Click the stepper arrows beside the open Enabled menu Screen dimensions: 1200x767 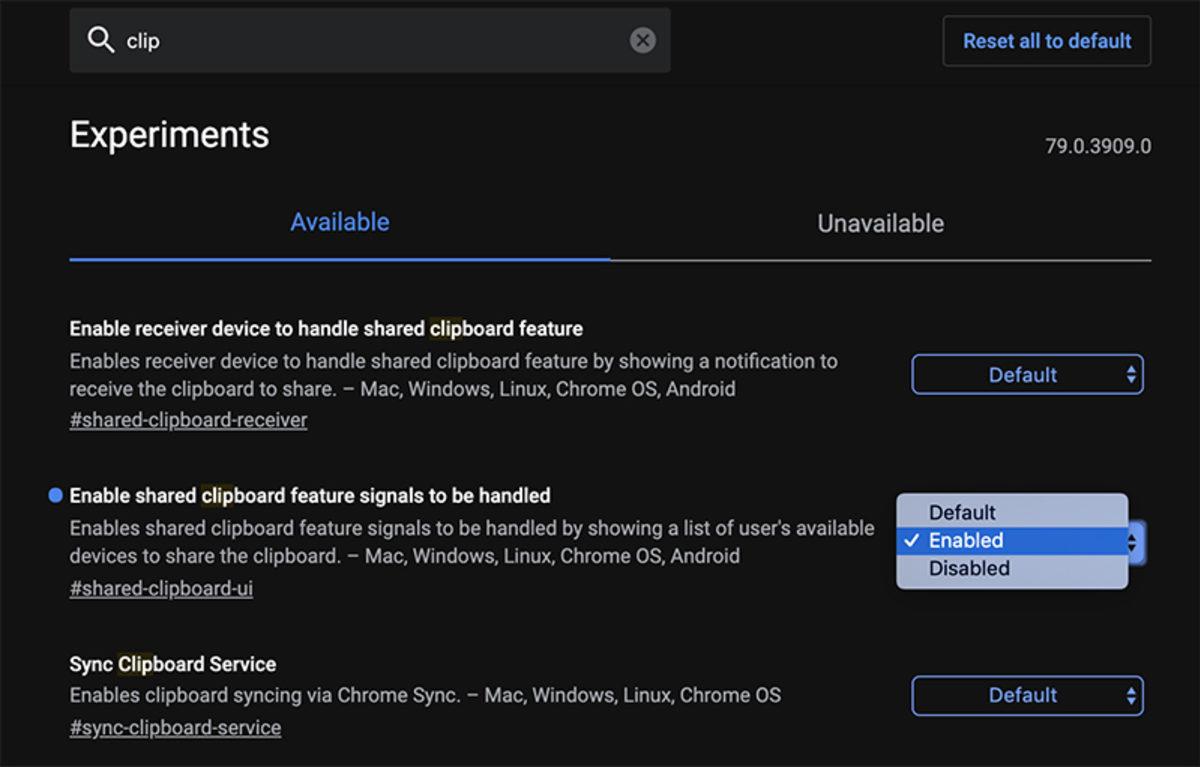tap(1131, 541)
